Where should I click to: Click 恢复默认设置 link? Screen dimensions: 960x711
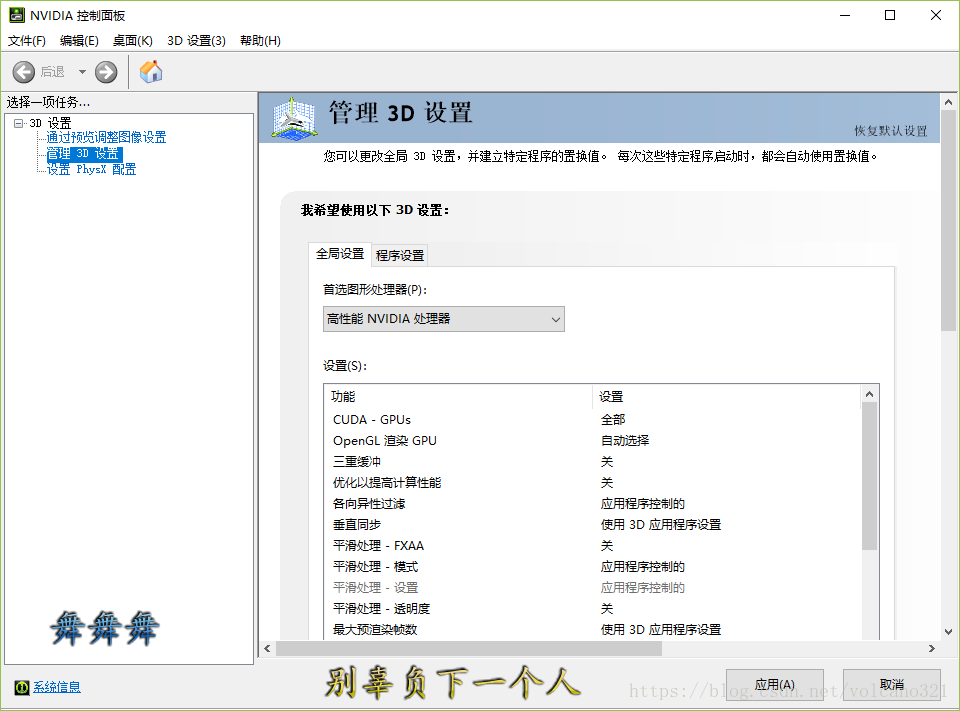coord(891,131)
